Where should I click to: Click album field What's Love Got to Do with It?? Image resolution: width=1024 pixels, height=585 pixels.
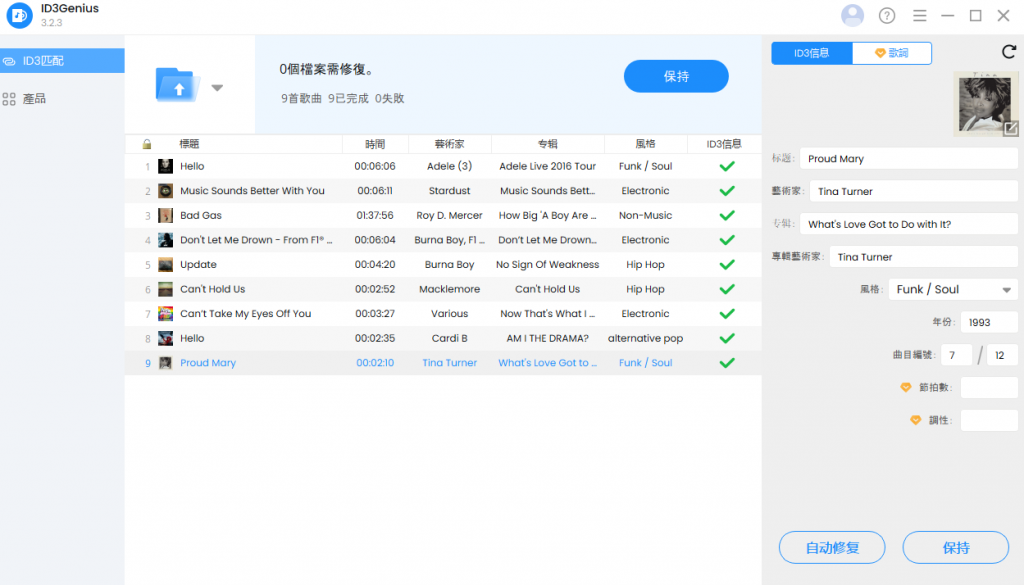coord(908,224)
